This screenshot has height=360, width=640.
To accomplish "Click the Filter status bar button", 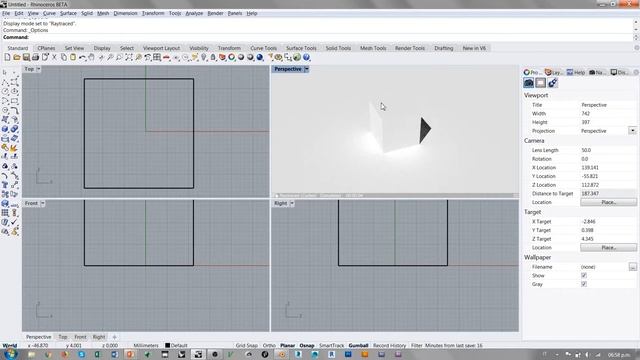I will coord(416,345).
